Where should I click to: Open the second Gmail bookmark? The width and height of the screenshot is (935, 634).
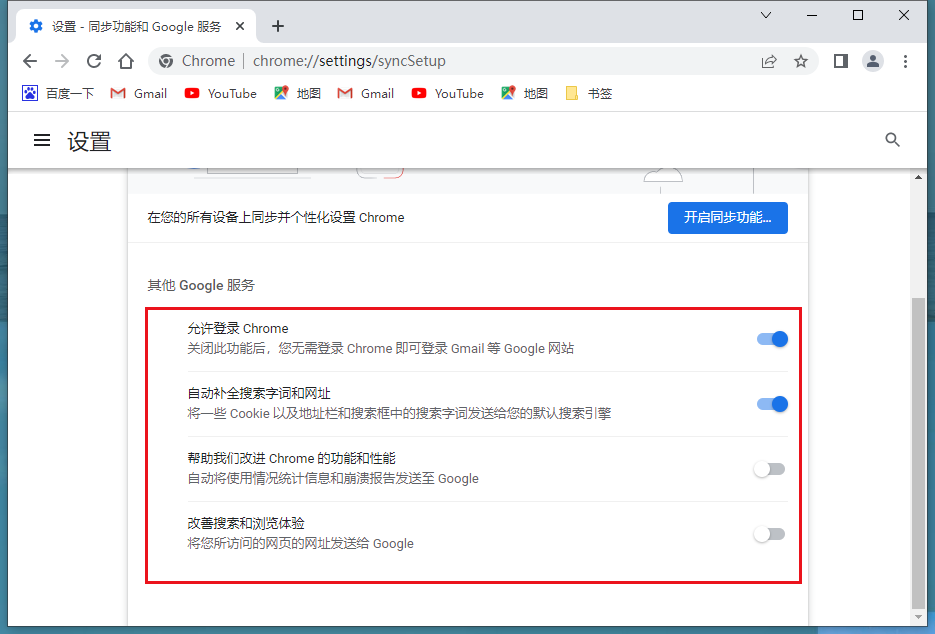click(x=366, y=93)
